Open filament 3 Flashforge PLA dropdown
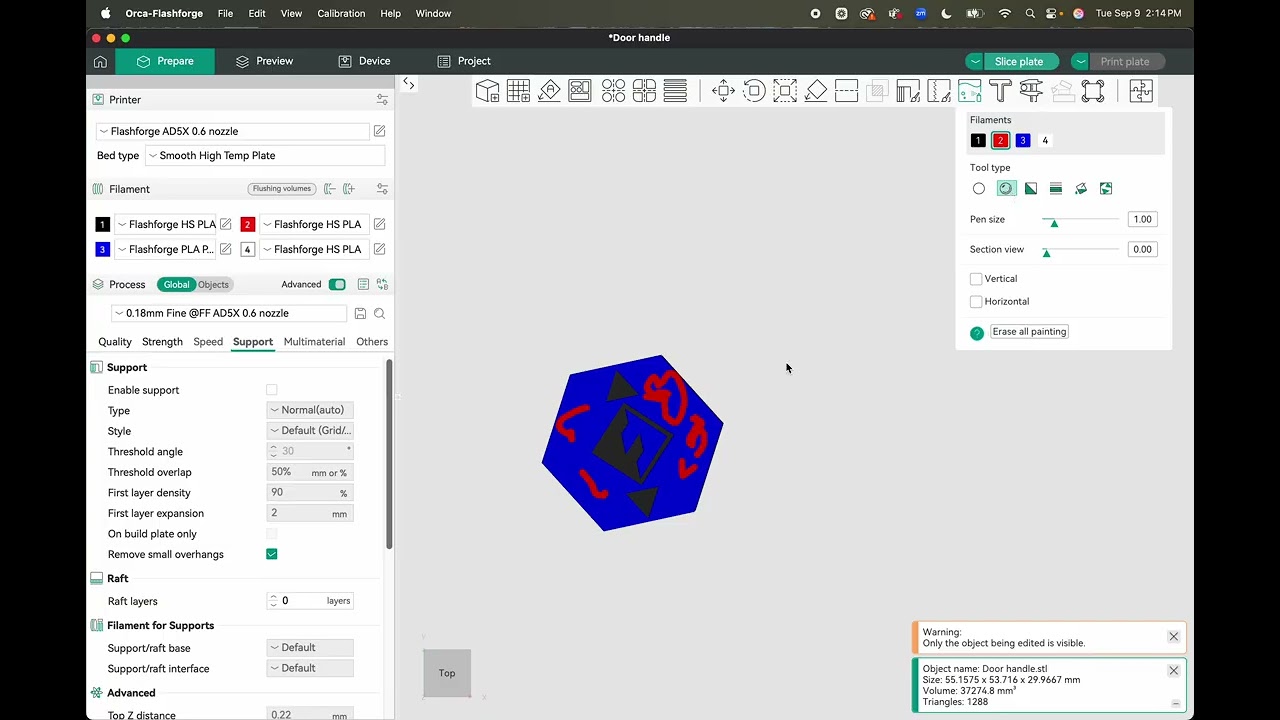 tap(166, 249)
